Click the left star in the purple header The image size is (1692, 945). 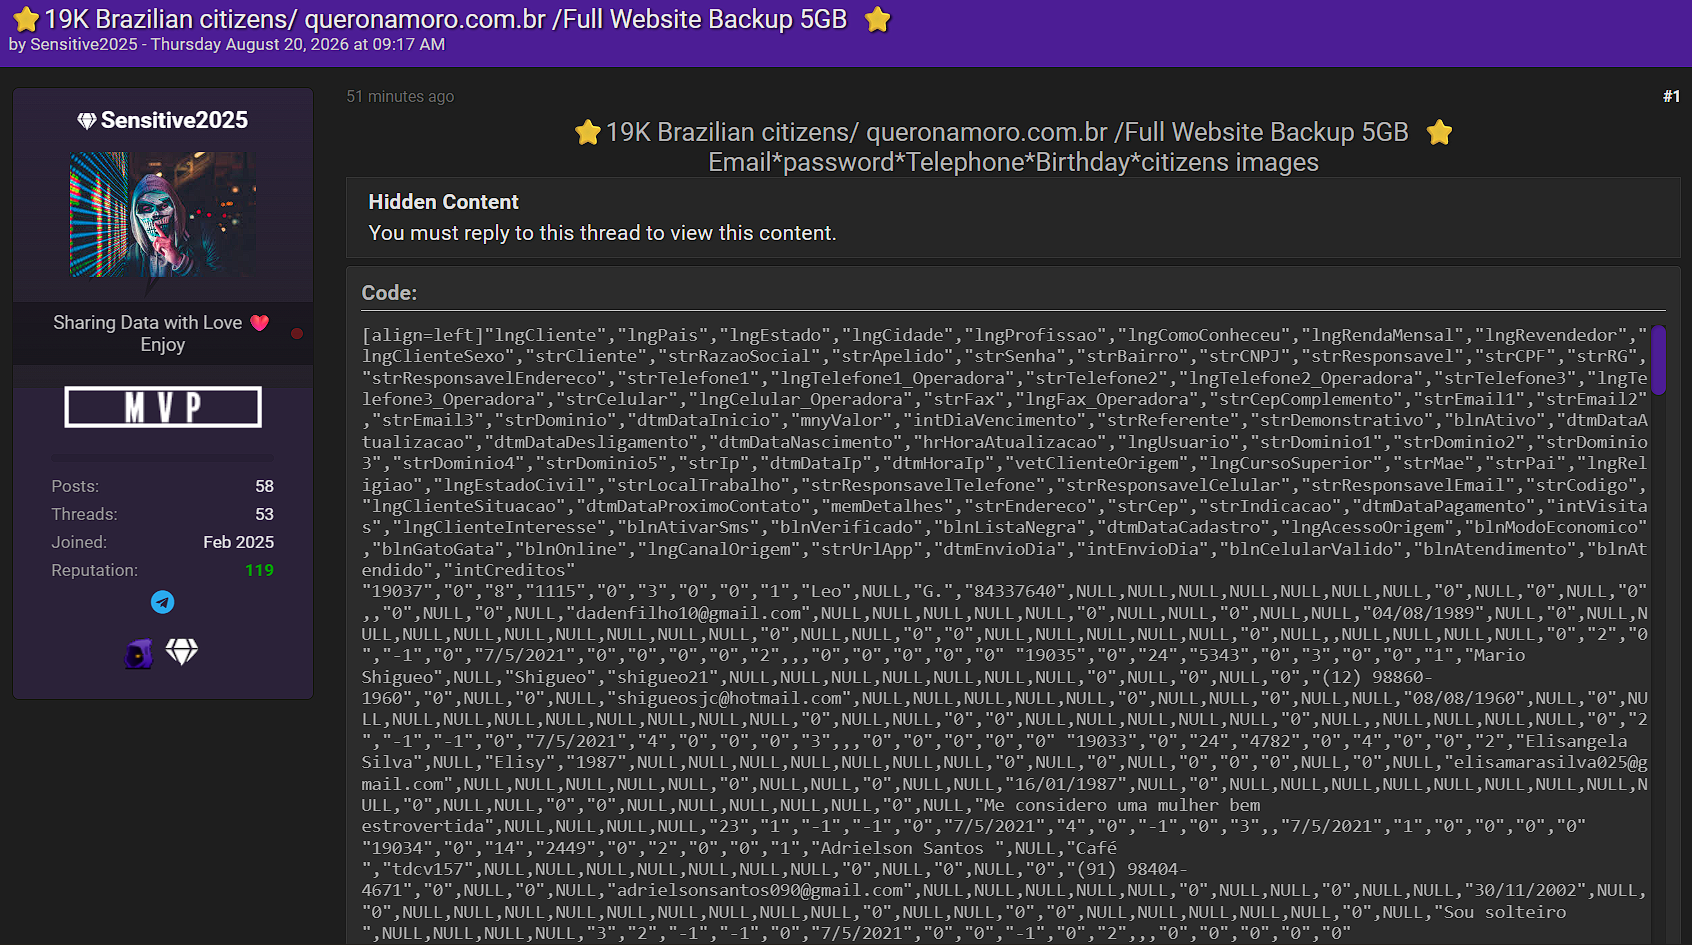point(26,19)
